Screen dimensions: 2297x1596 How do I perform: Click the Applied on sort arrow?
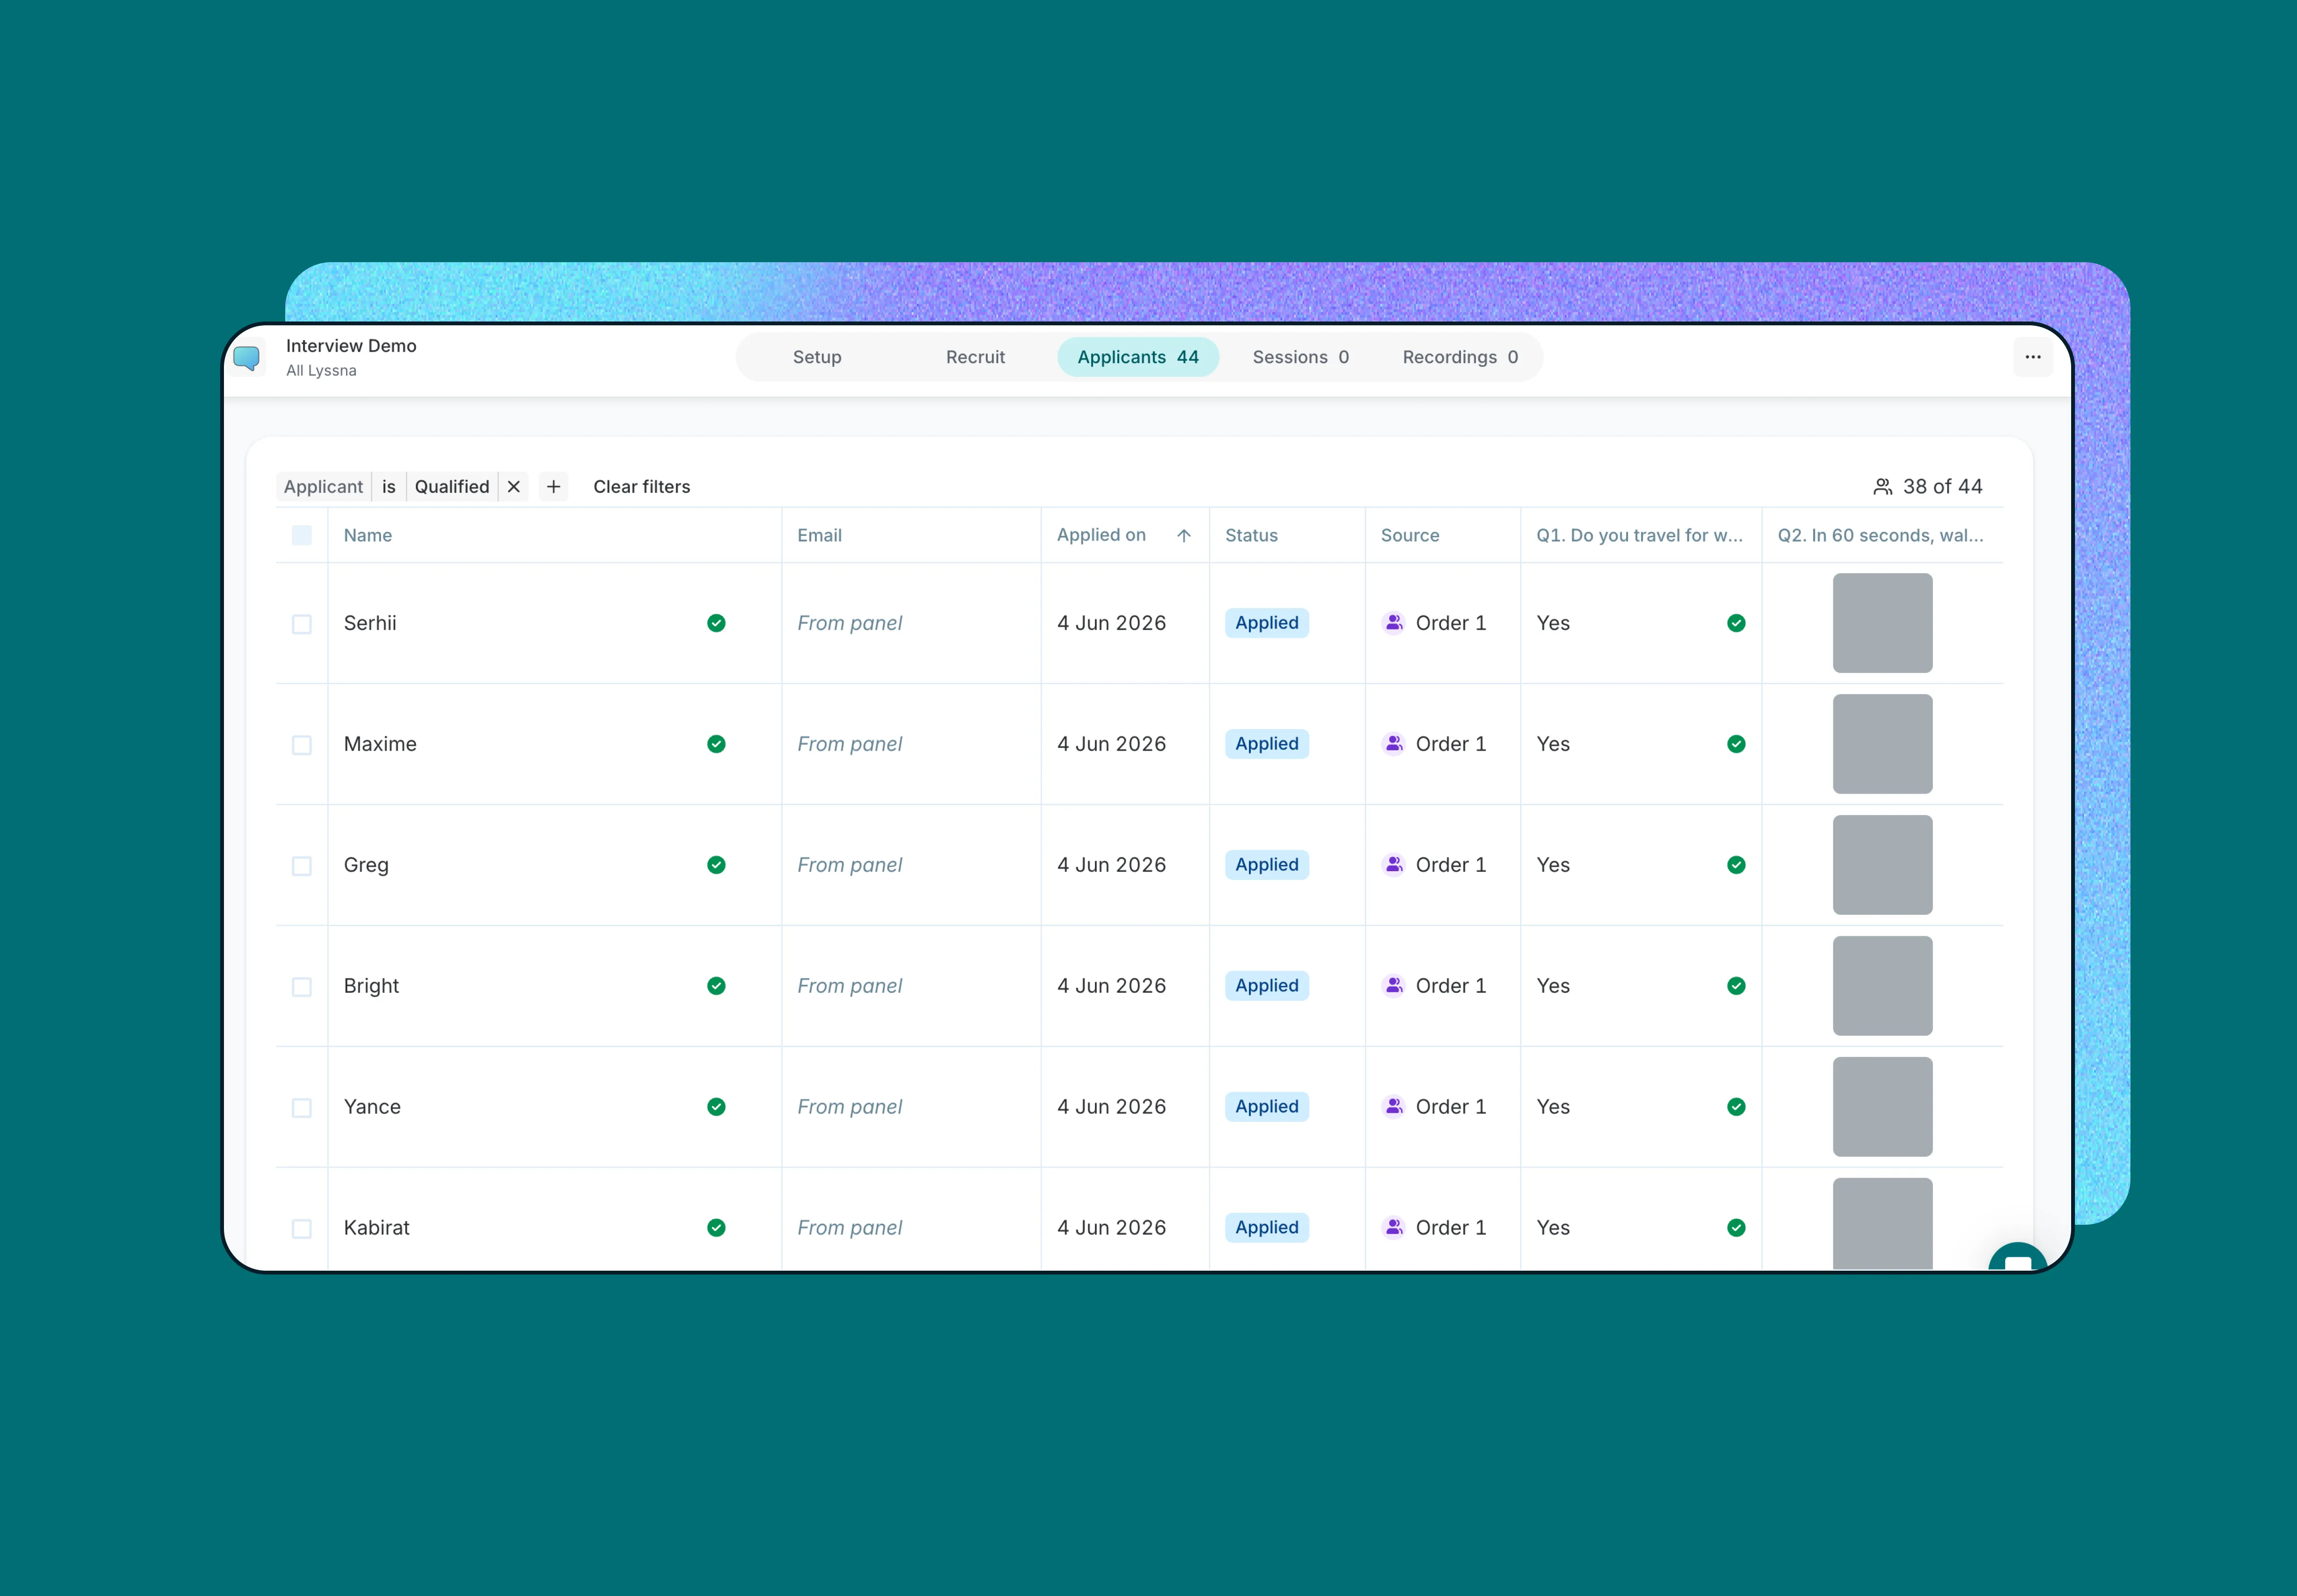1184,536
